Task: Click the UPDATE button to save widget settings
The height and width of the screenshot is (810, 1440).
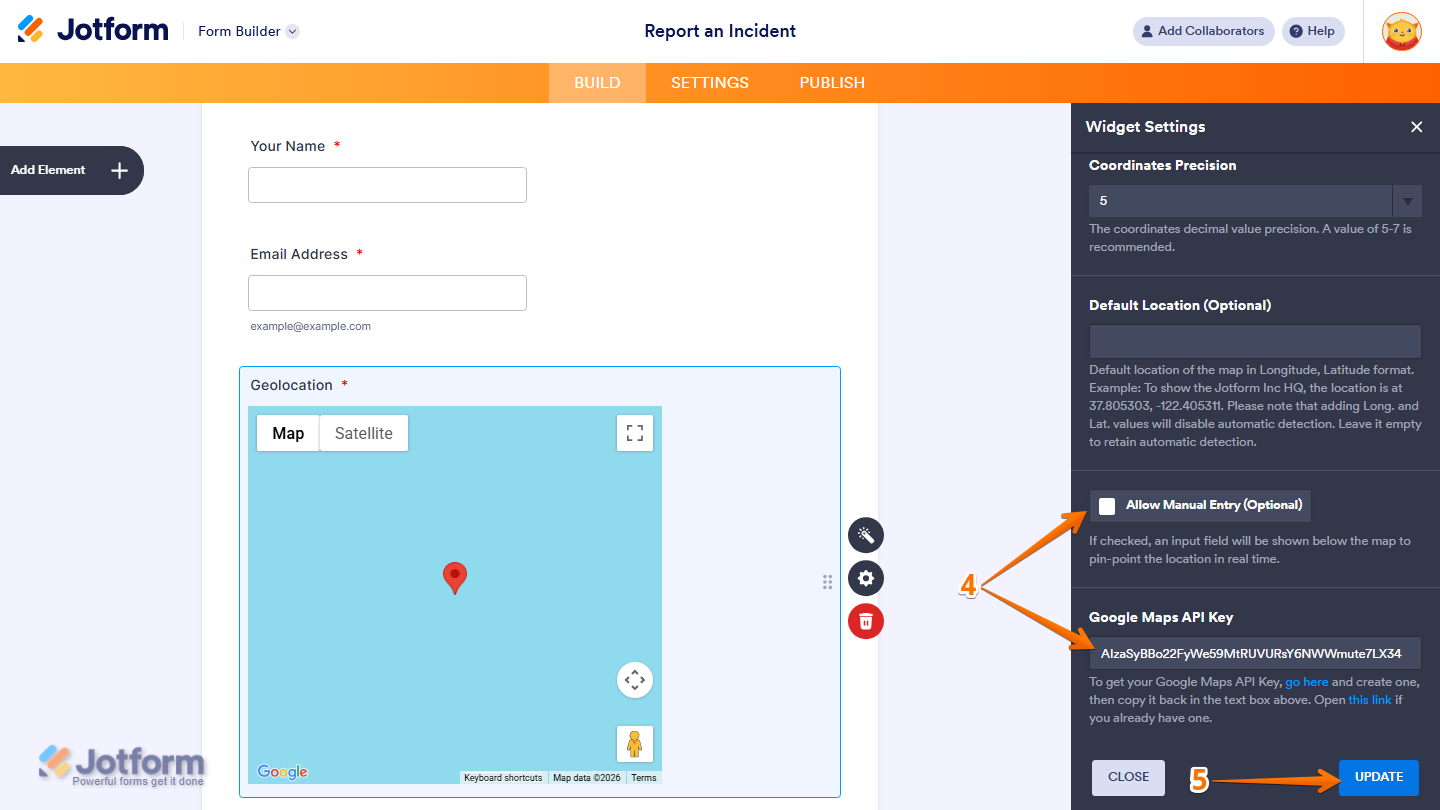Action: click(1378, 777)
